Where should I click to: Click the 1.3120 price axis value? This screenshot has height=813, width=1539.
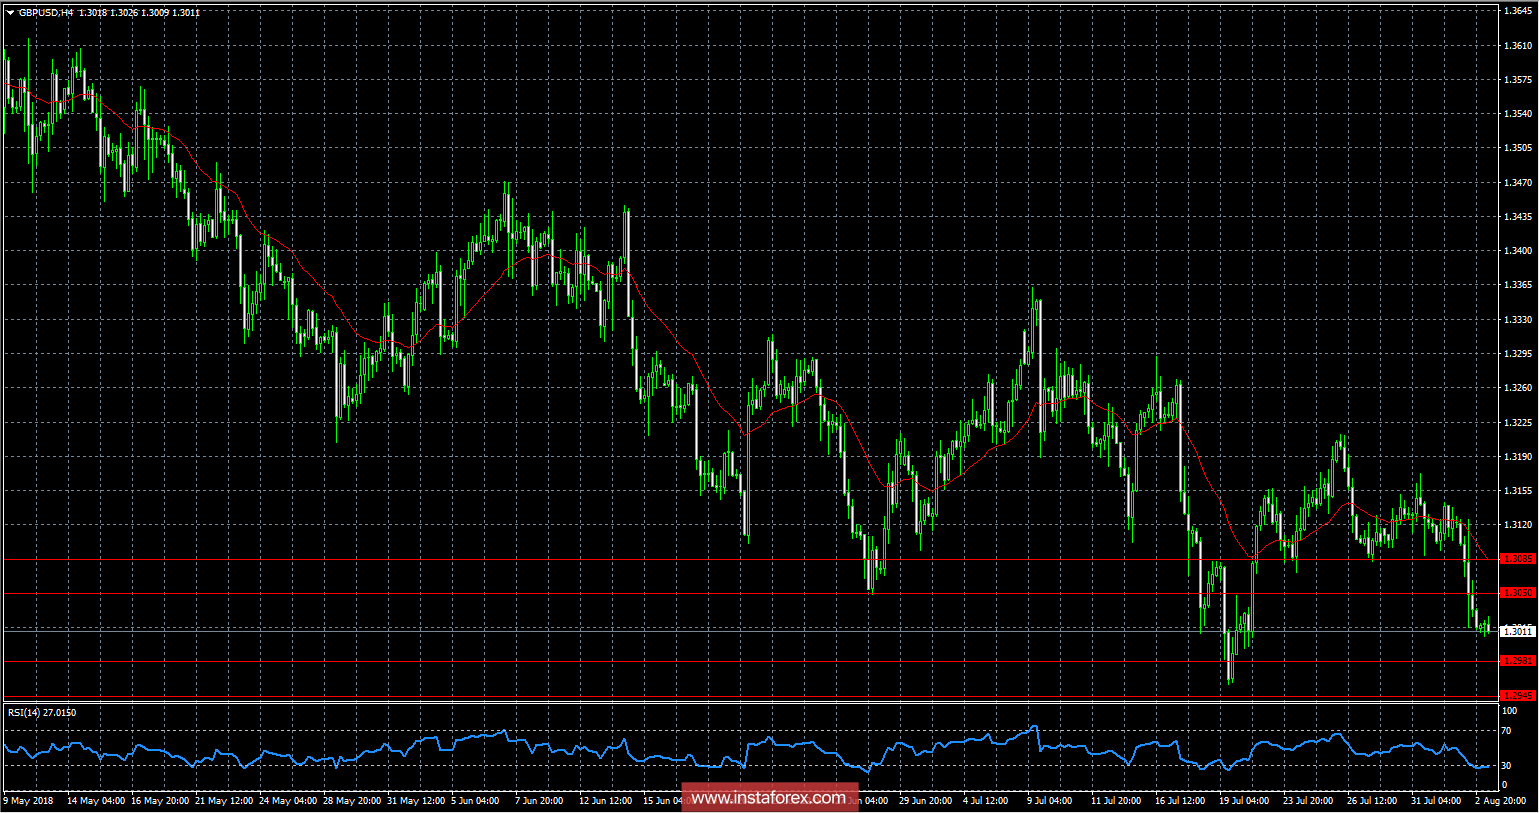1518,525
